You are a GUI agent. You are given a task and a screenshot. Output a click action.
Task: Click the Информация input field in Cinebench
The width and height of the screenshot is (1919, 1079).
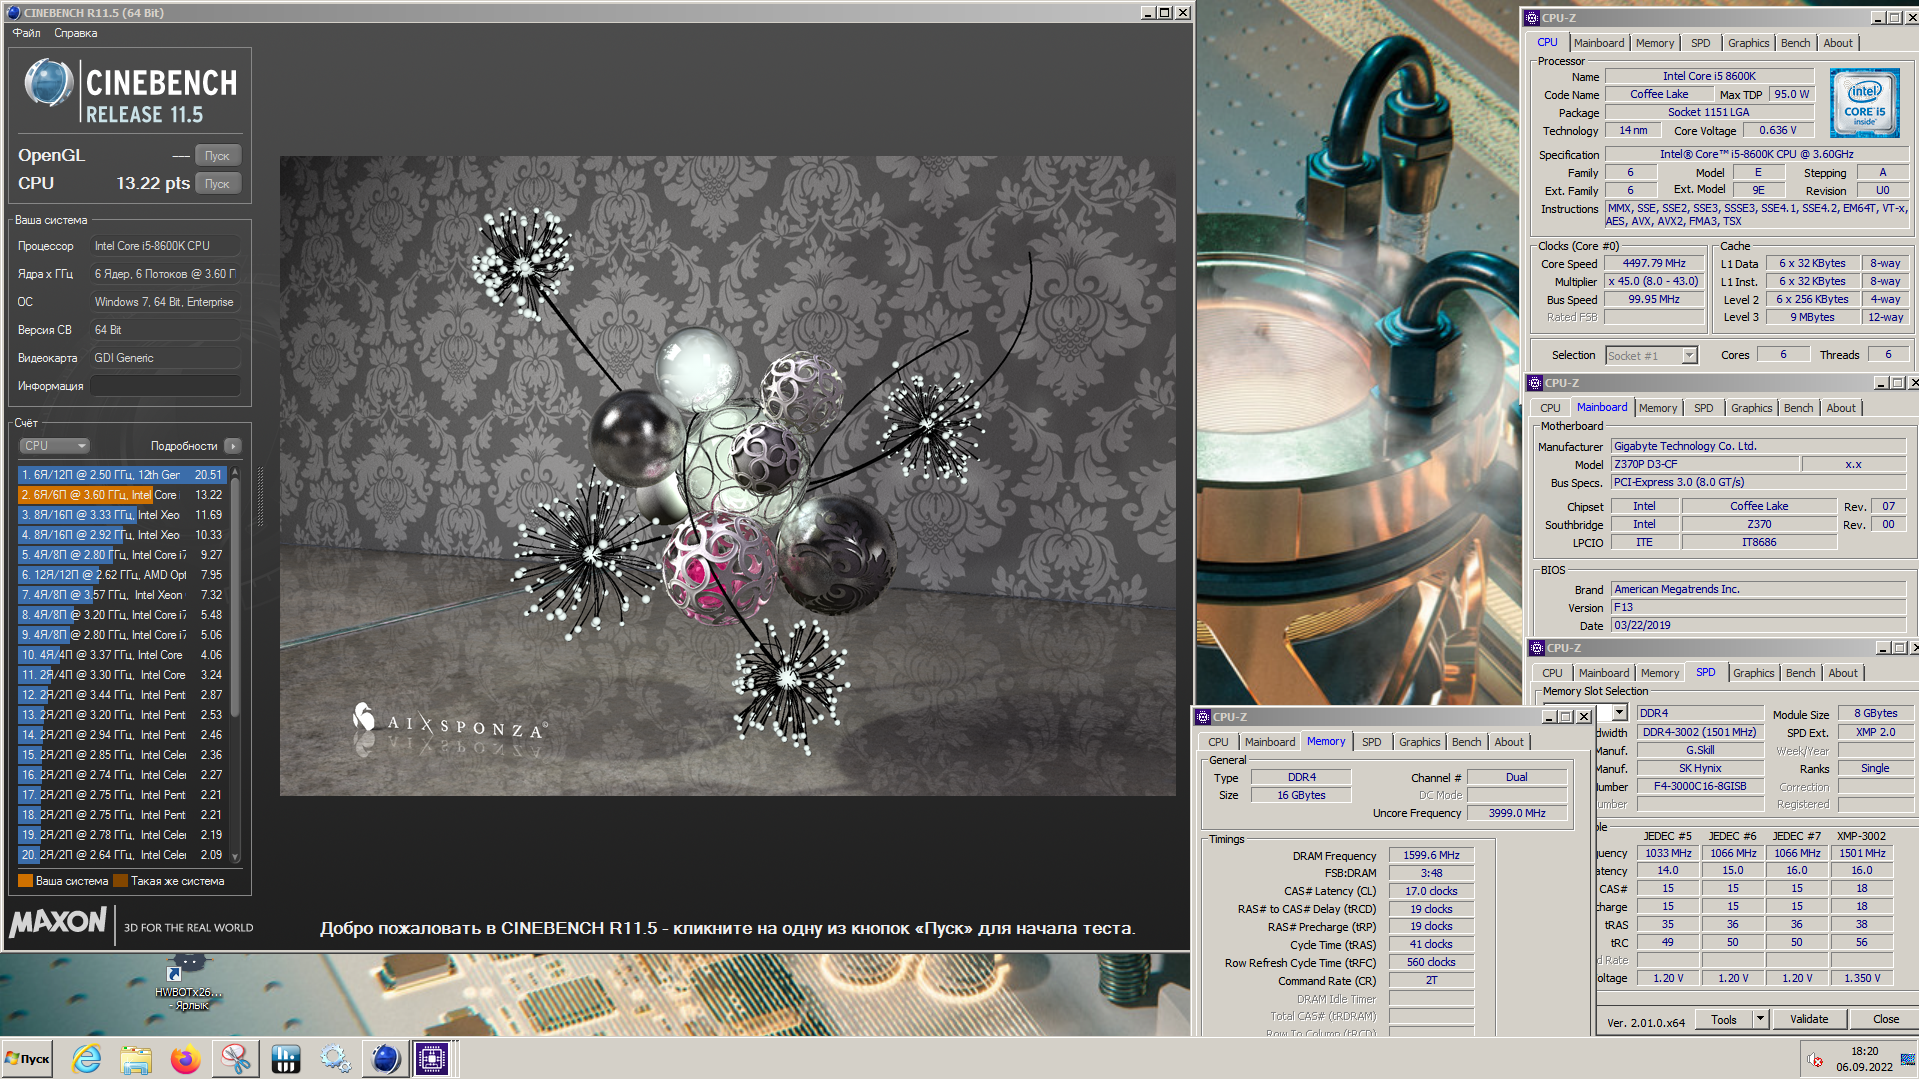click(x=165, y=386)
